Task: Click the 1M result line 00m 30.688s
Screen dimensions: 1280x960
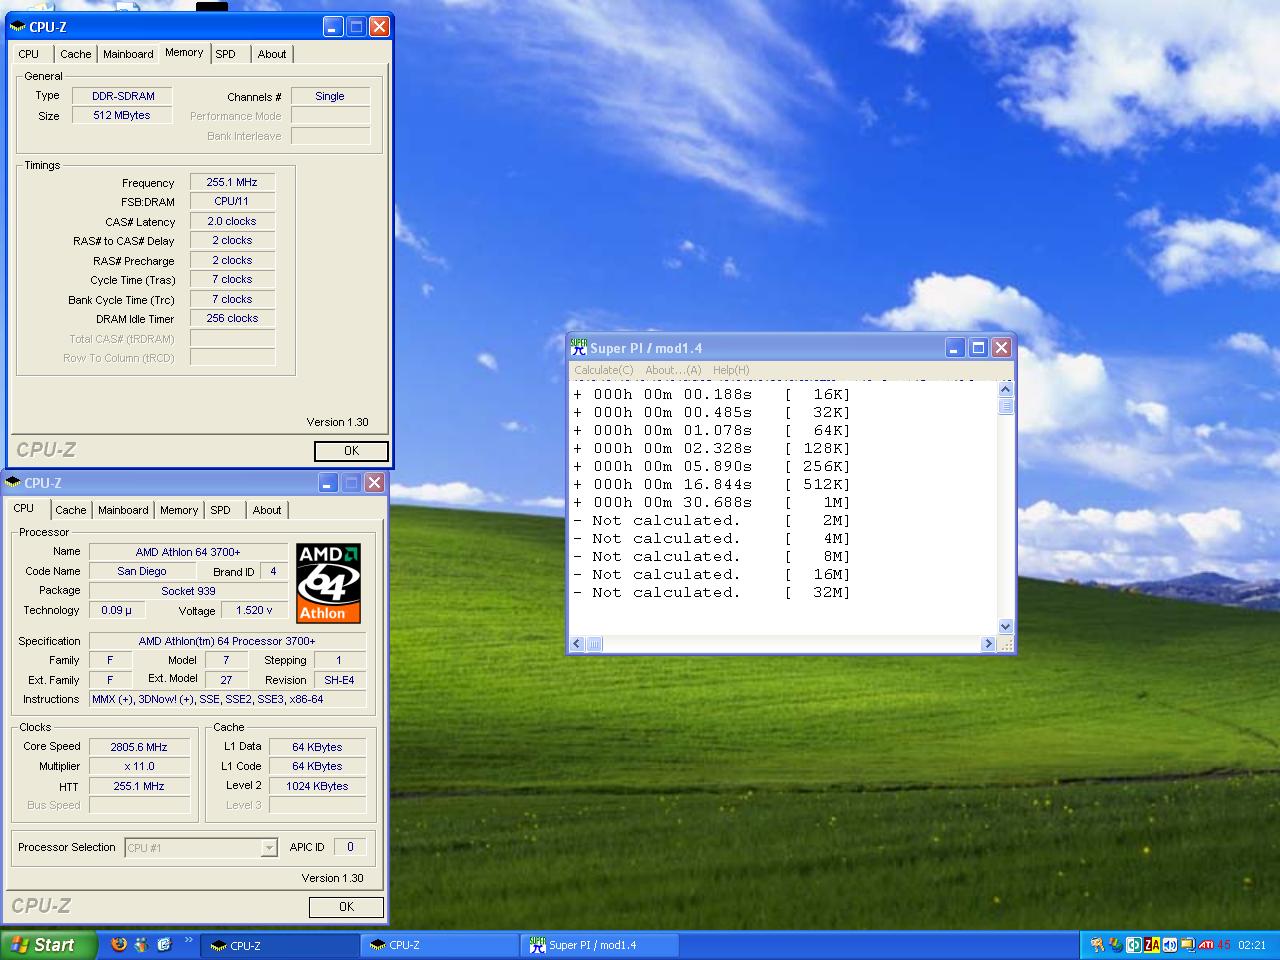Action: [712, 503]
